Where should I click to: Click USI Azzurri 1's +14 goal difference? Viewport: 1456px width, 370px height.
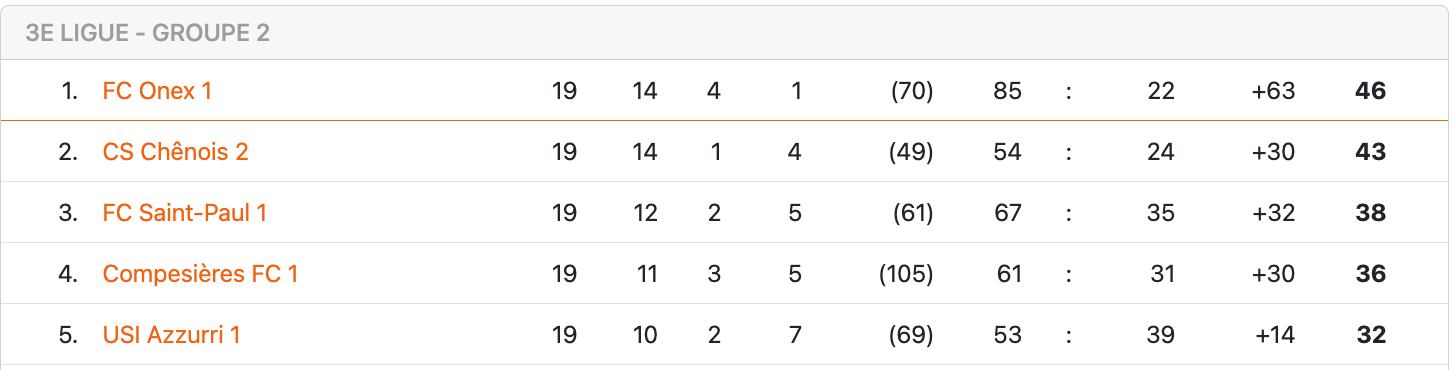(x=1275, y=335)
